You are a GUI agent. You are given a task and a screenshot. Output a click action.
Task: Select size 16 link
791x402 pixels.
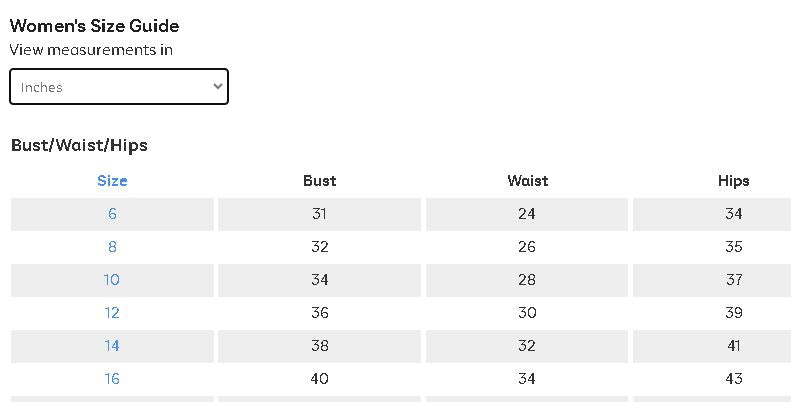tap(111, 378)
